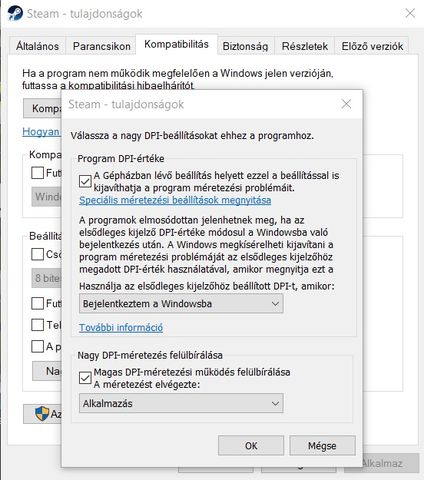Viewport: 424px width, 480px height.
Task: Tick the first checkbox under Beállítások
Action: tap(37, 254)
